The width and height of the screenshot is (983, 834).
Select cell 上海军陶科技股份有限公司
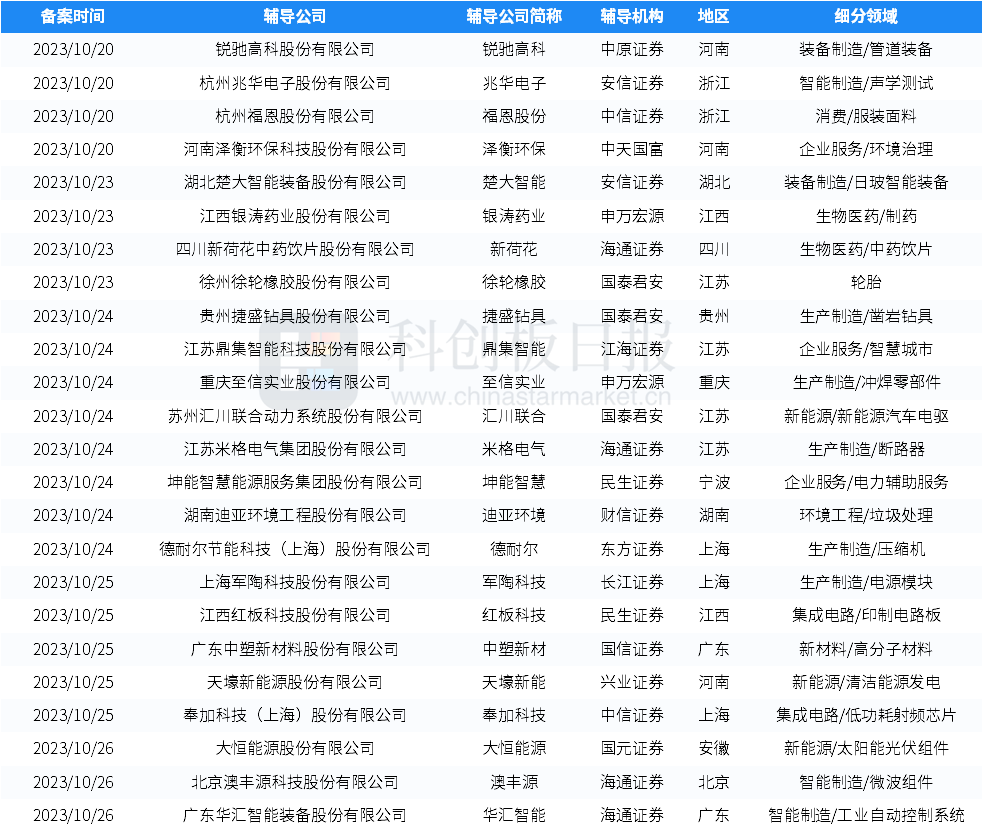tap(295, 583)
